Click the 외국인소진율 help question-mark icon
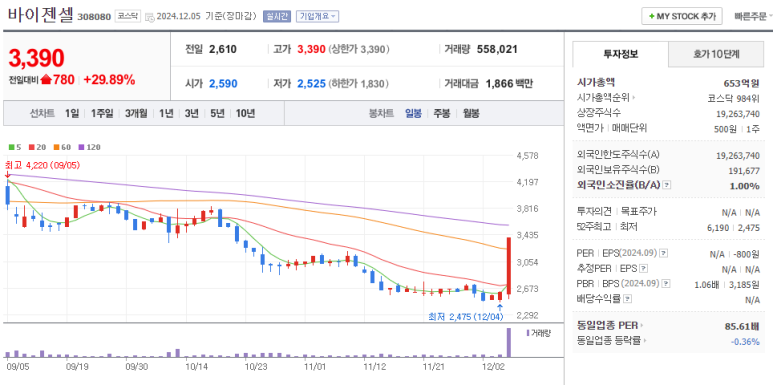The width and height of the screenshot is (773, 385). click(x=667, y=185)
